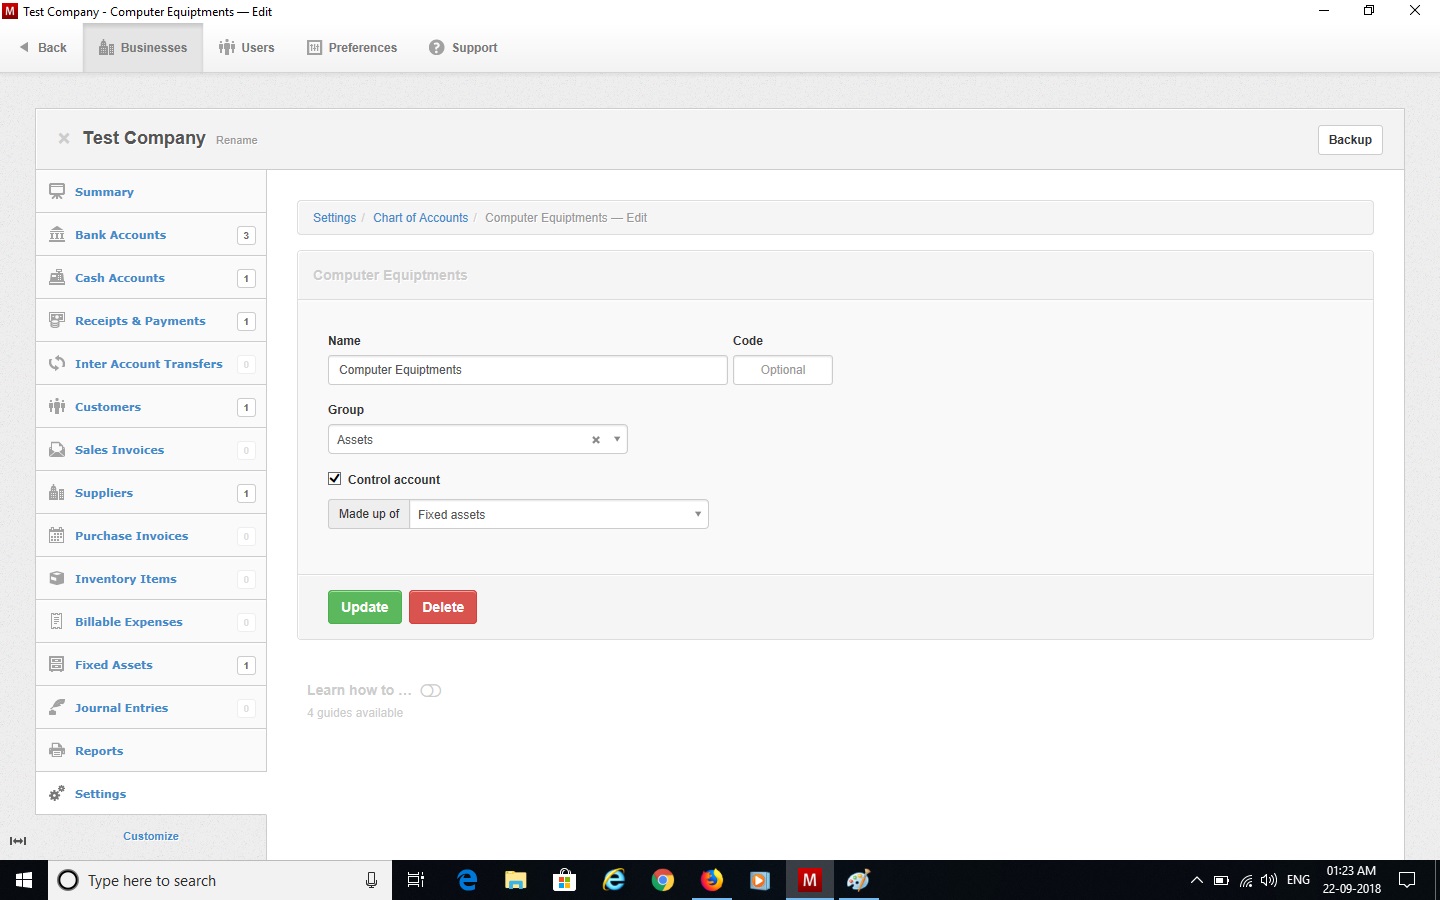Viewport: 1440px width, 900px height.
Task: Click the Inter Account Transfers arrows icon
Action: 57,363
